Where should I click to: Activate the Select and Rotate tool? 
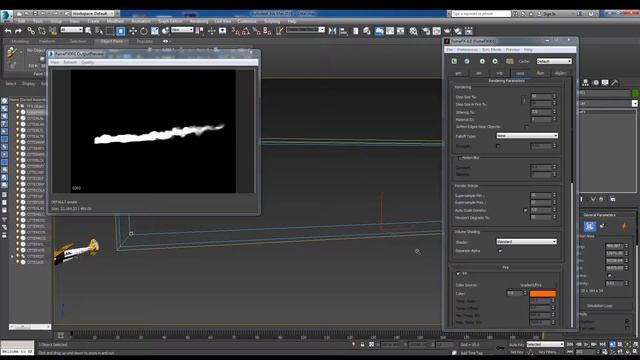click(144, 31)
